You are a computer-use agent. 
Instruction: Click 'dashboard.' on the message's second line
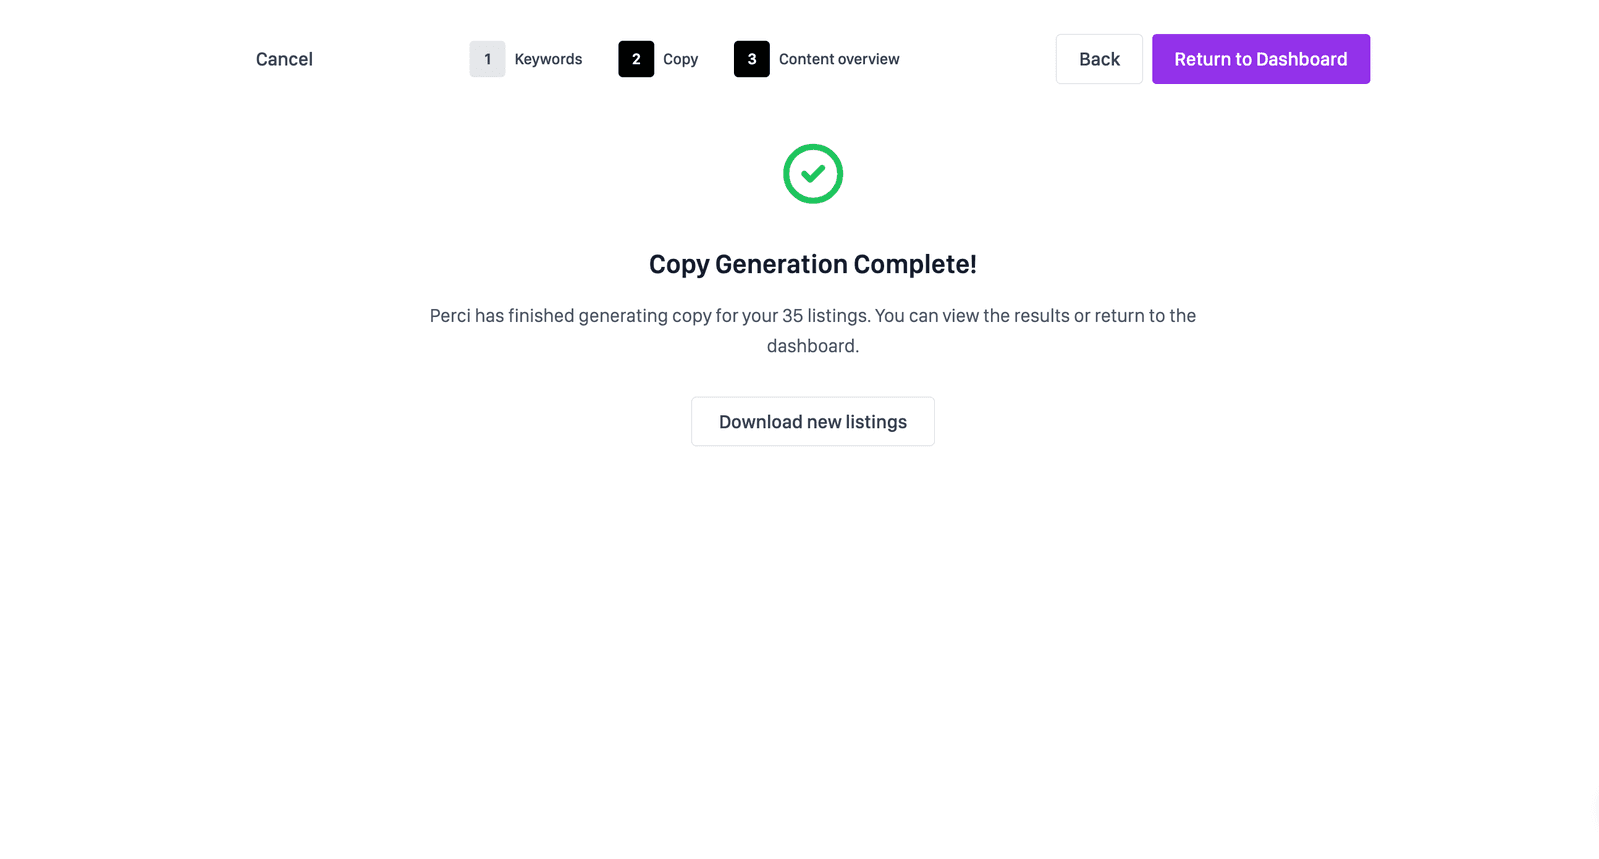pos(812,346)
